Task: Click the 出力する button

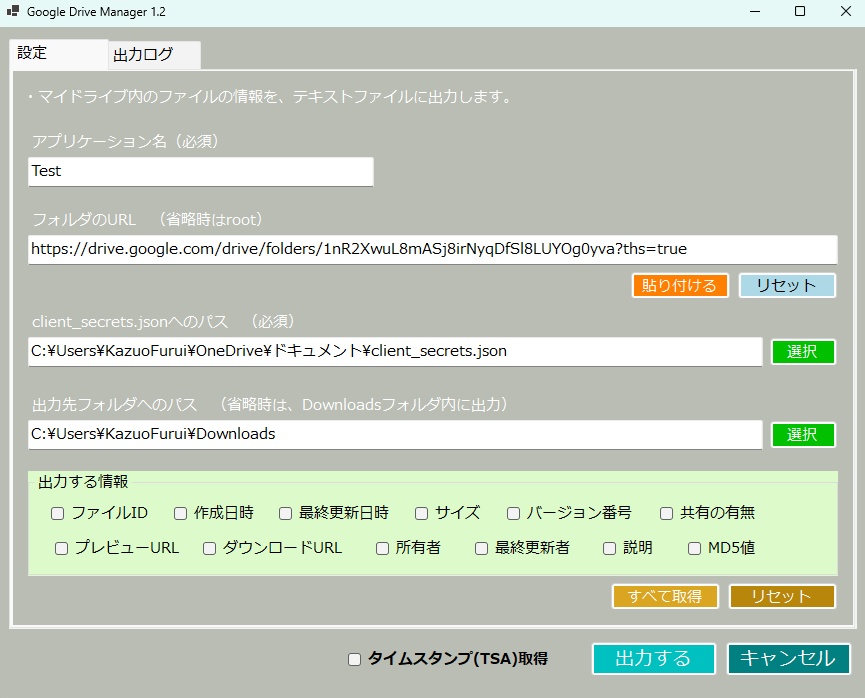Action: [x=654, y=659]
